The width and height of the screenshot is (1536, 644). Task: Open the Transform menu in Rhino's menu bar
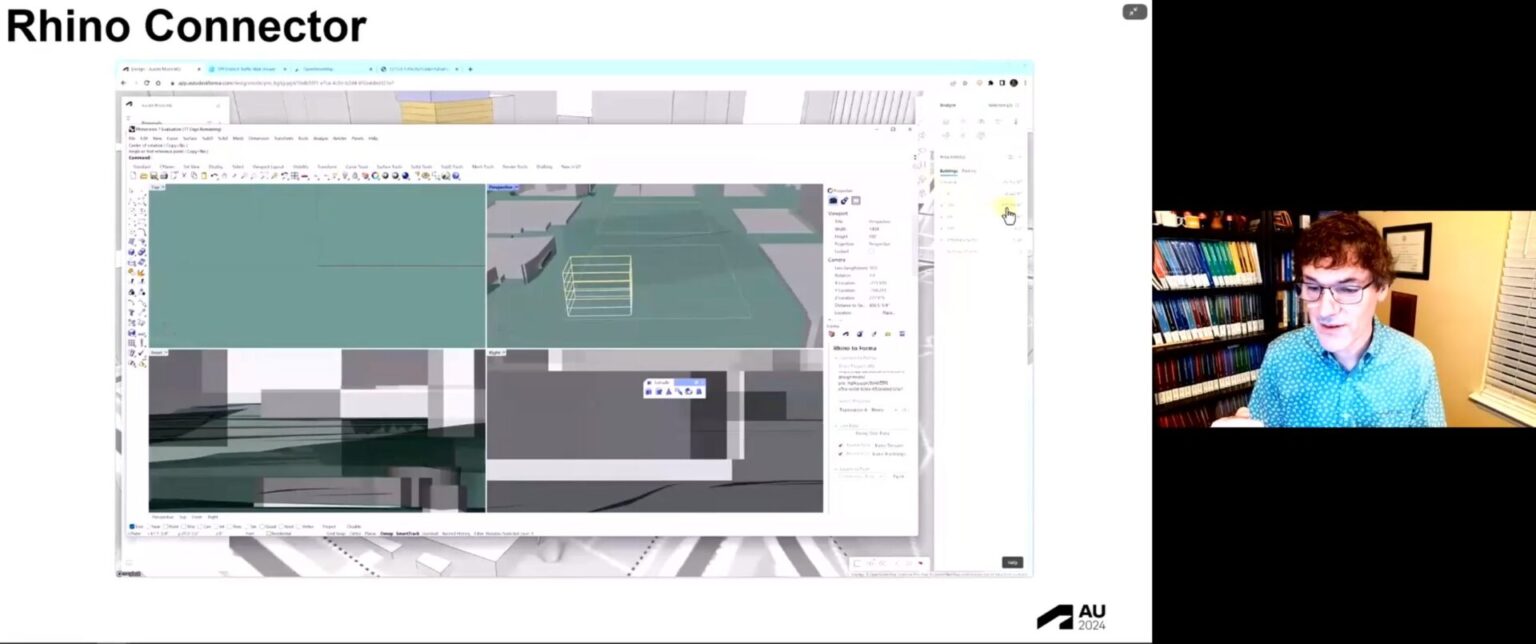tap(282, 139)
